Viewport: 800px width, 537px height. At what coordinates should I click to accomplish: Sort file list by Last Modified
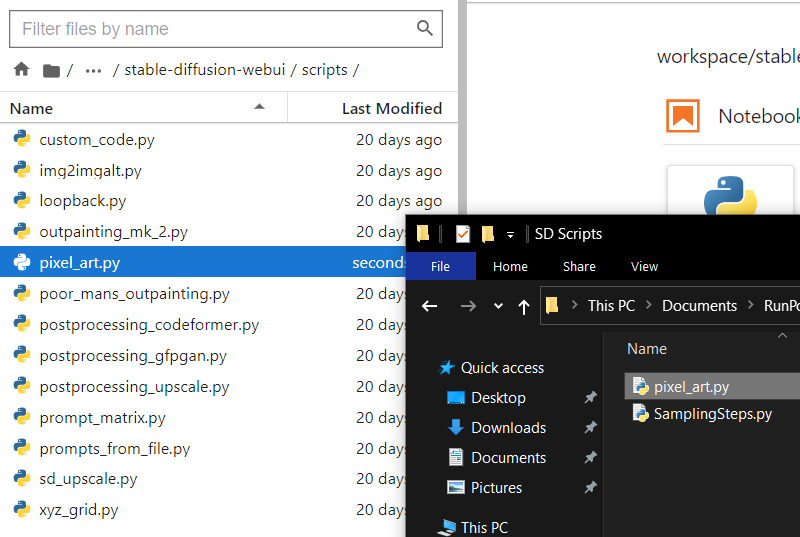coord(391,108)
